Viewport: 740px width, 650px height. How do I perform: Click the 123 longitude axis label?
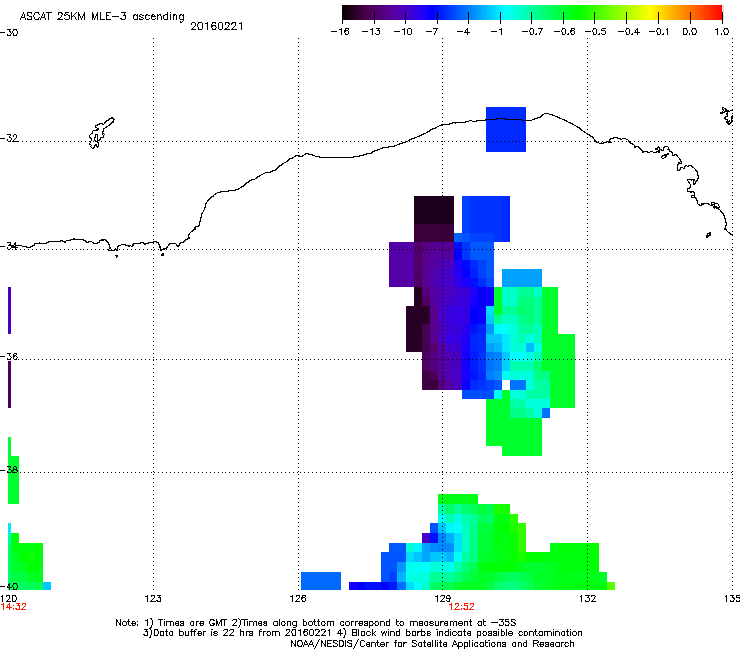click(x=153, y=599)
